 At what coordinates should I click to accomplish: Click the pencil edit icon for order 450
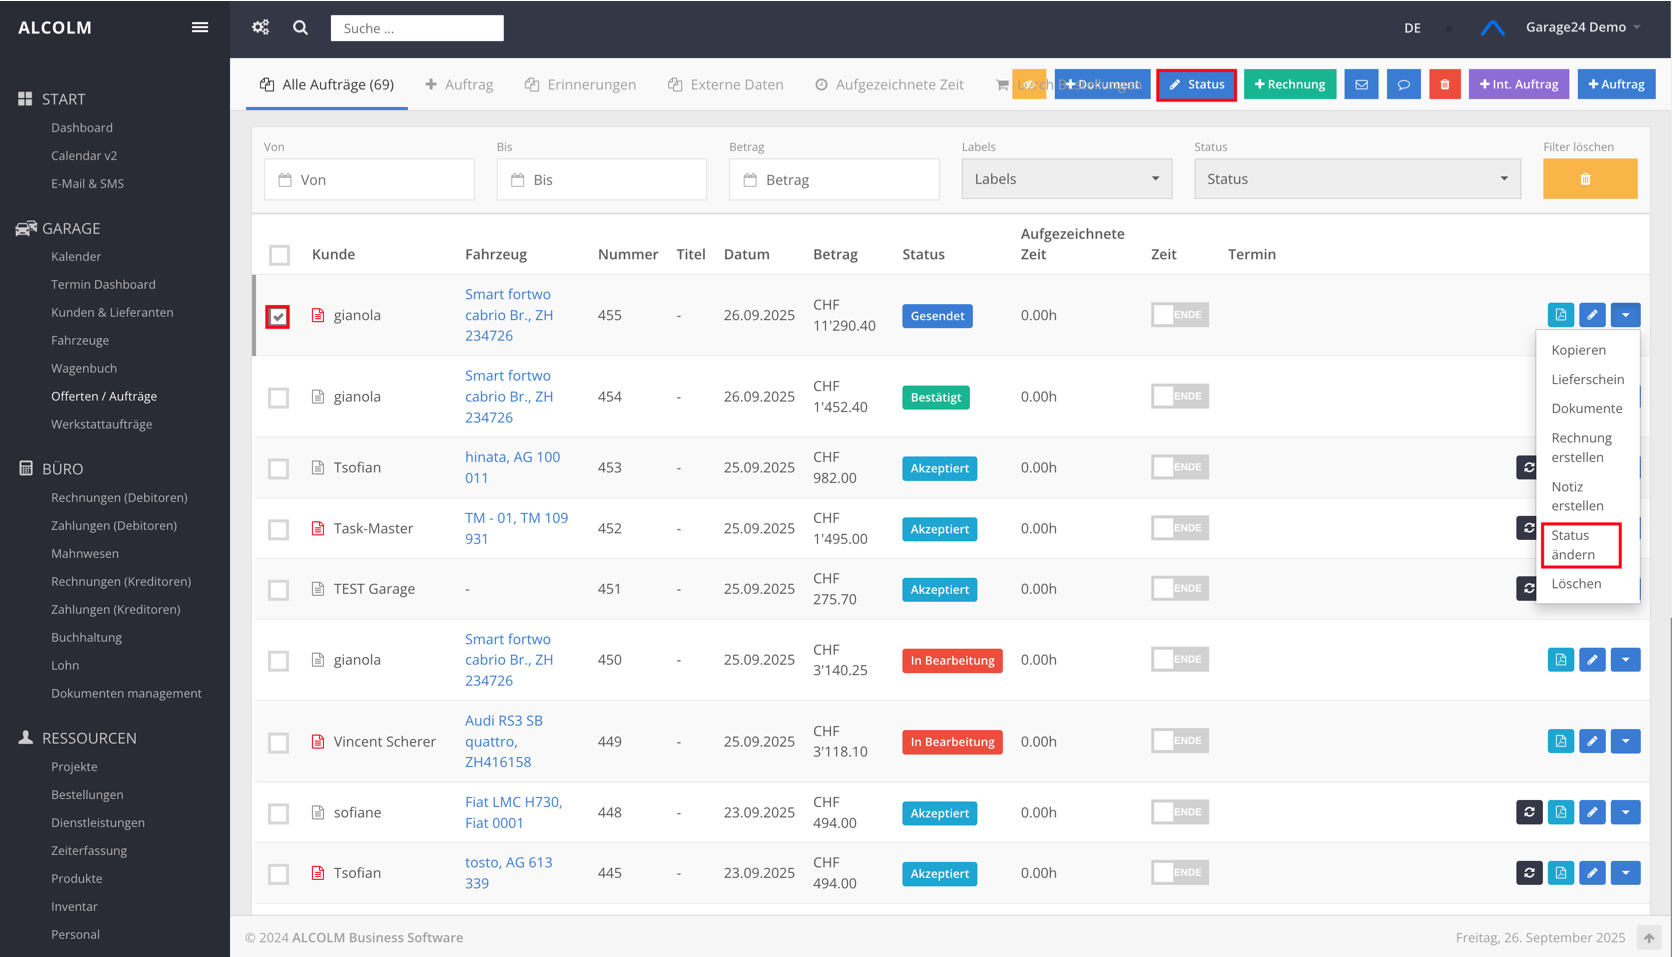click(1592, 660)
